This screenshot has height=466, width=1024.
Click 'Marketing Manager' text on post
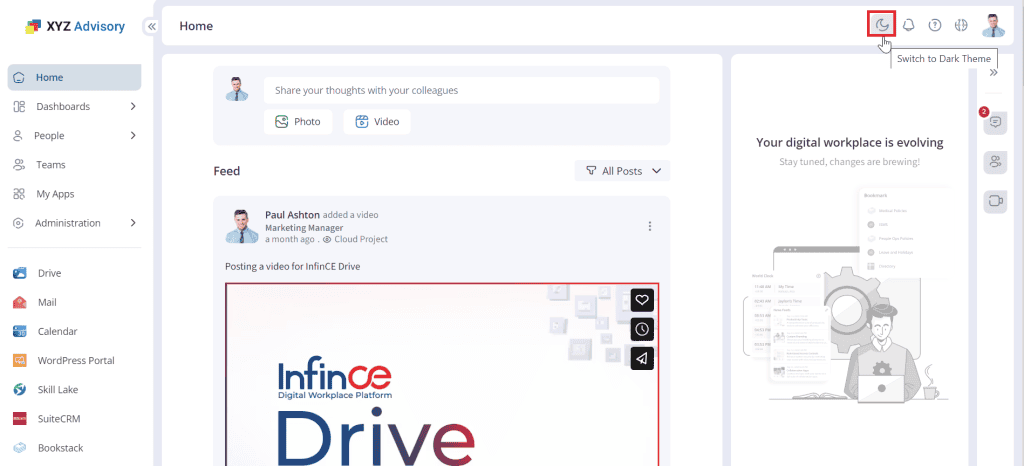coord(304,228)
